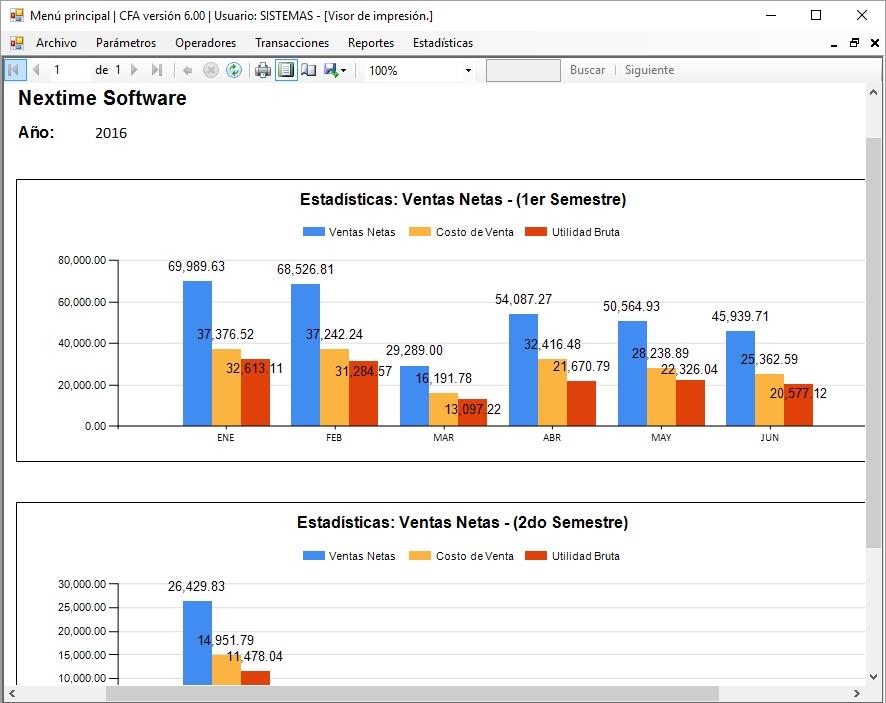
Task: Click year value 2016
Action: pos(111,133)
